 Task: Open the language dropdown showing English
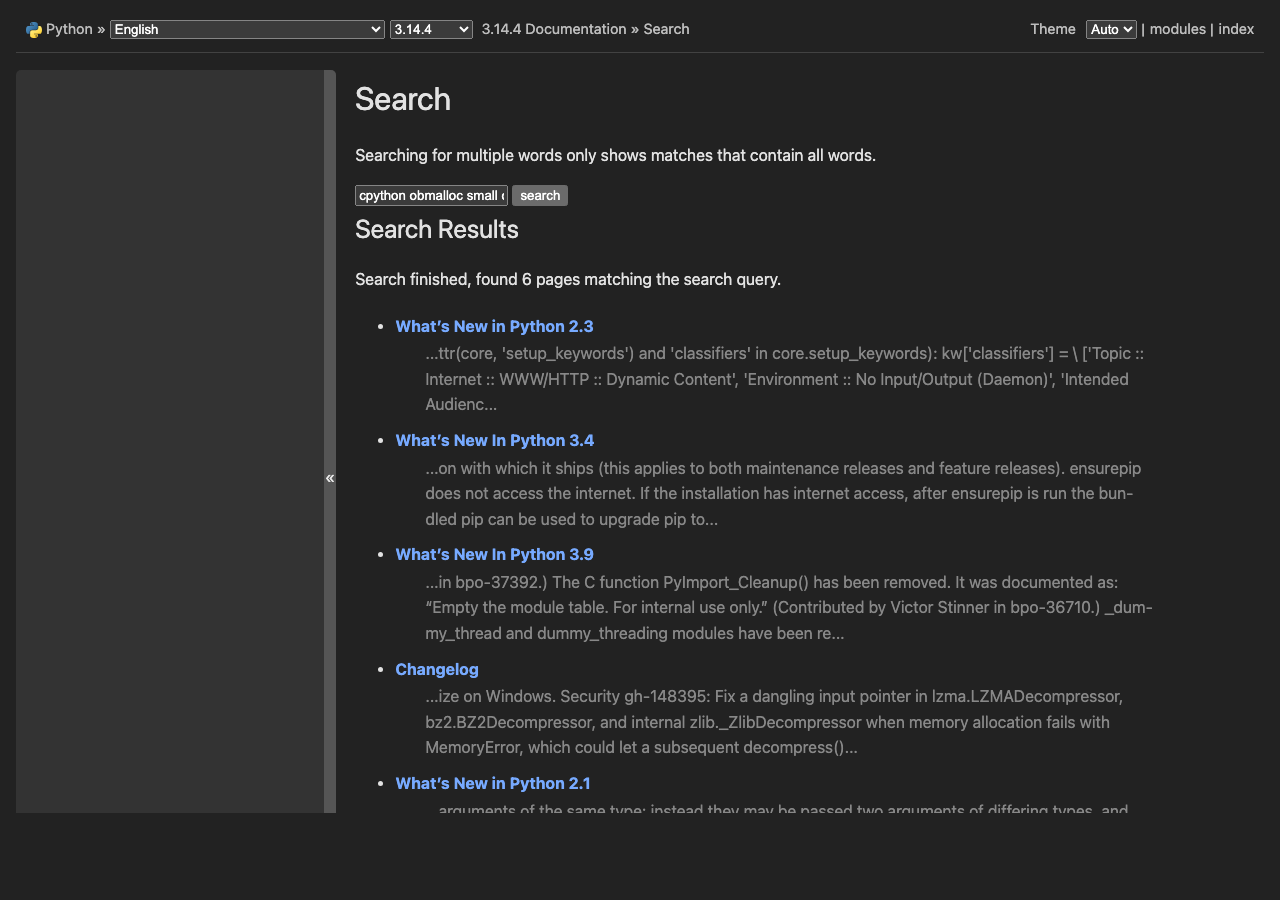pyautogui.click(x=247, y=30)
